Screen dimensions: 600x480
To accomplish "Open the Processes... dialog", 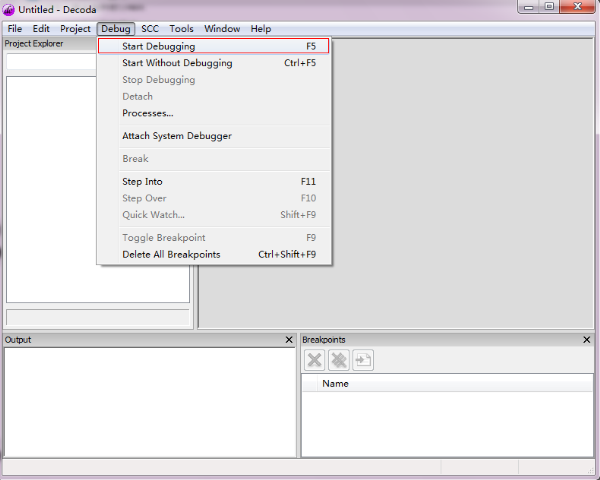I will [x=147, y=113].
